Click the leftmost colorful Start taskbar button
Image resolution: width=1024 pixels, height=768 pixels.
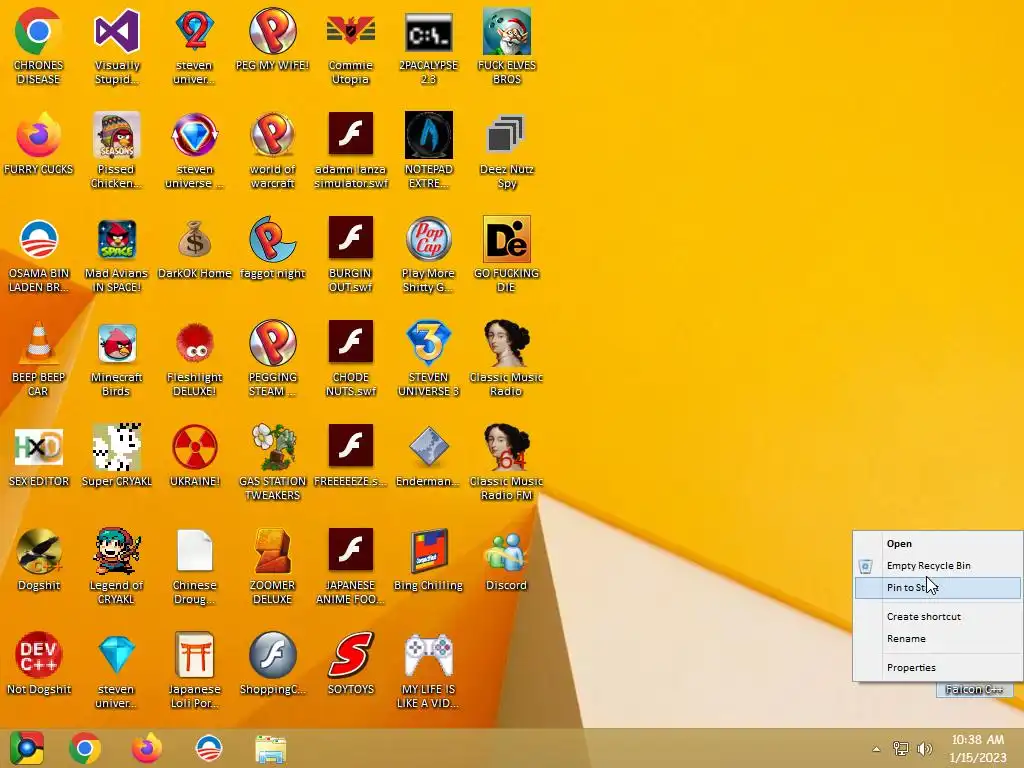pos(26,748)
